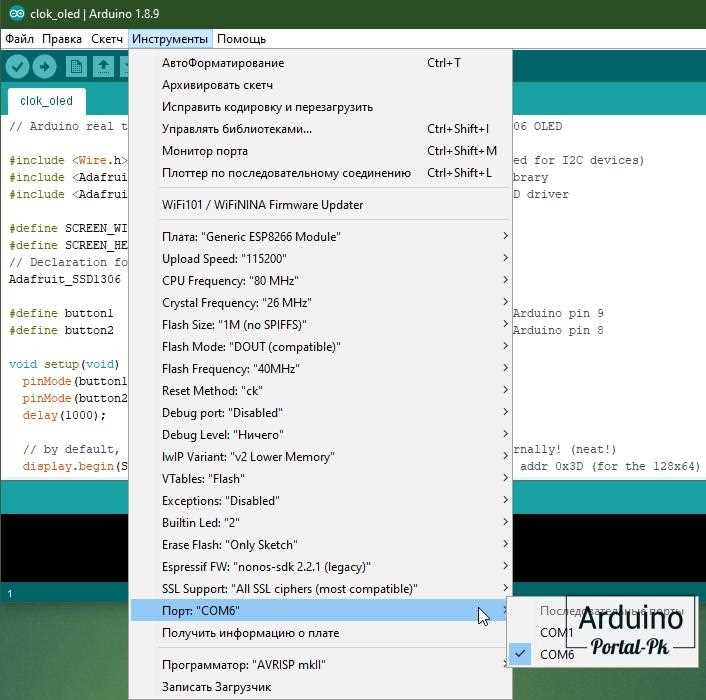Open Монитор порта

pyautogui.click(x=321, y=151)
